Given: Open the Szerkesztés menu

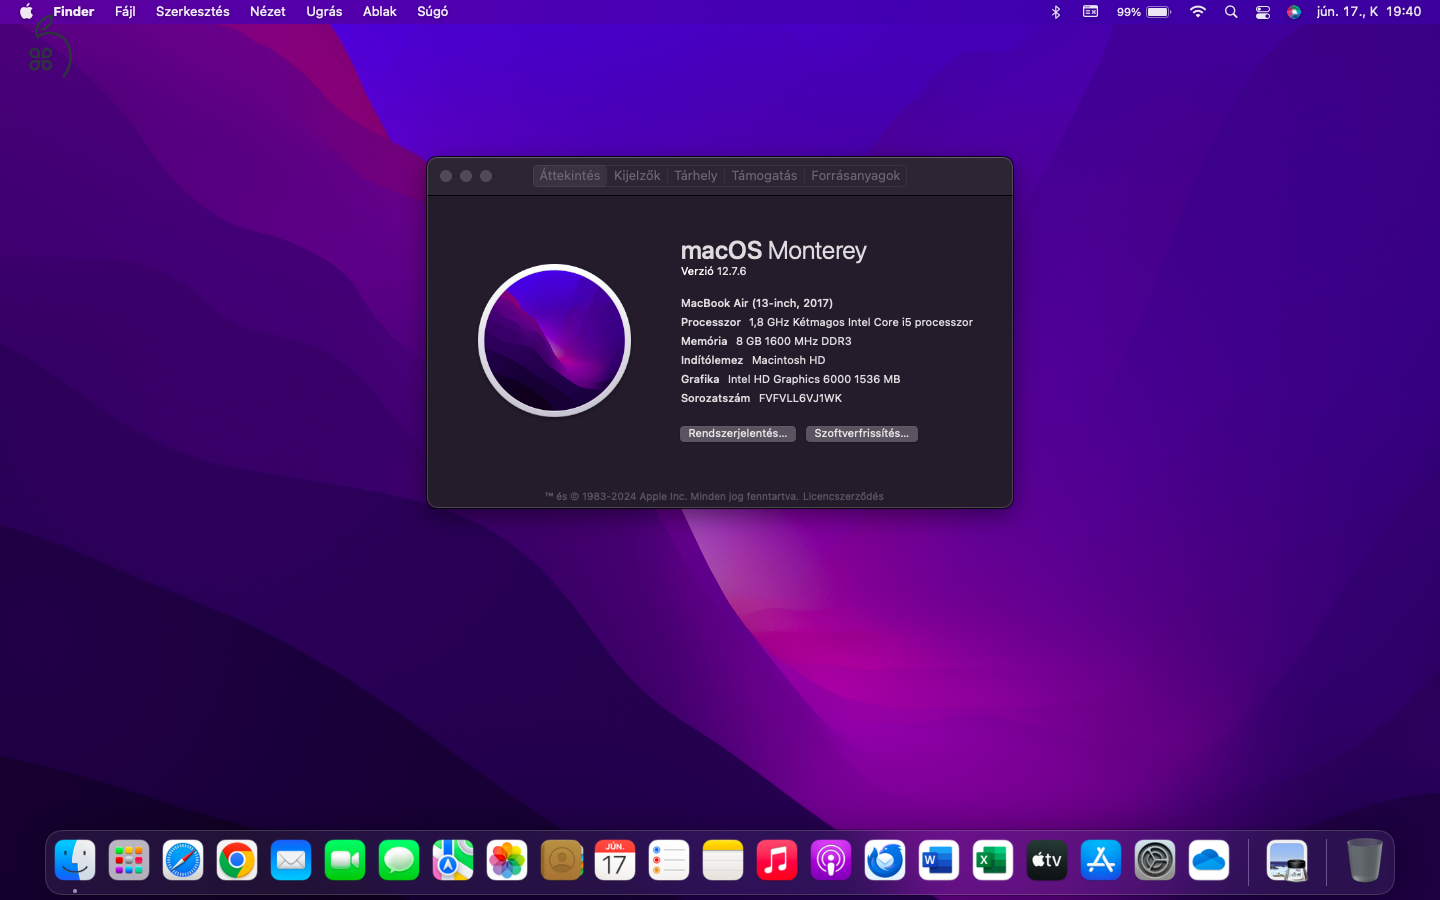Looking at the screenshot, I should pos(193,12).
